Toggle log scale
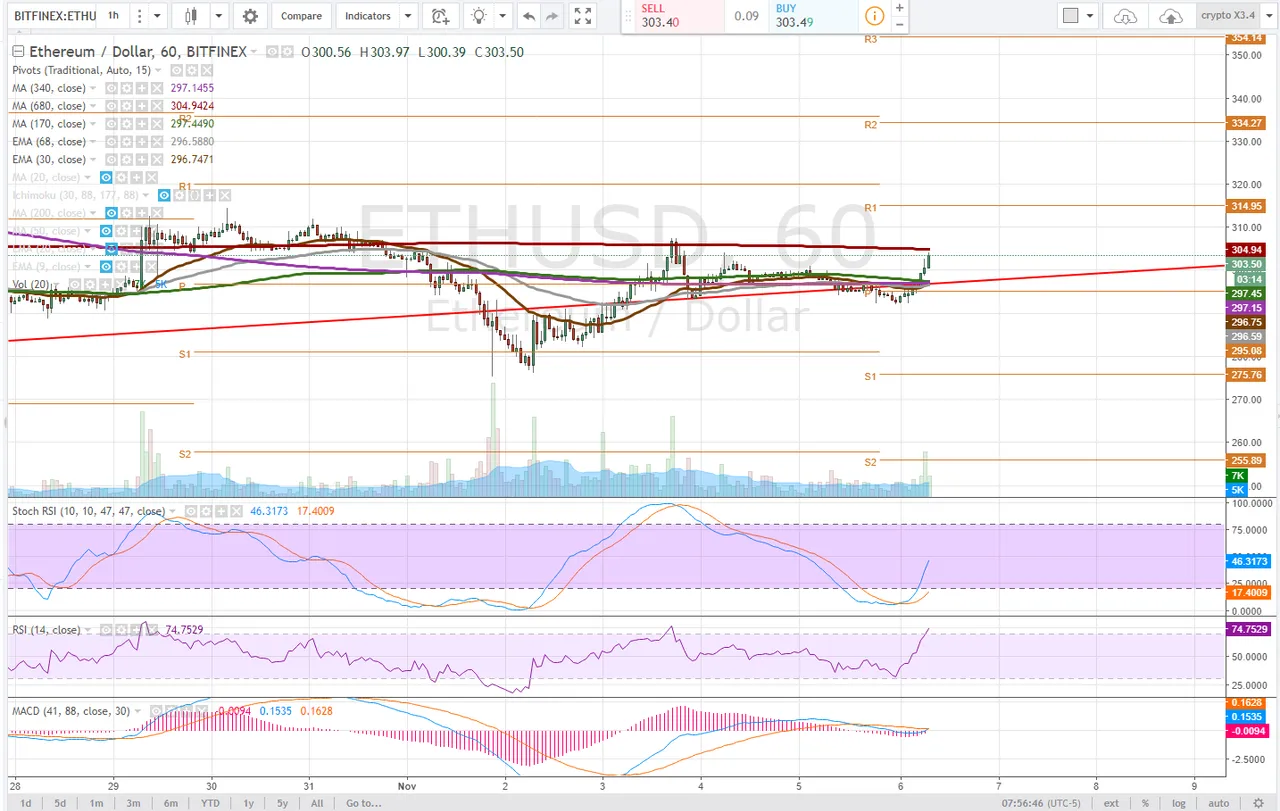 pos(1181,802)
